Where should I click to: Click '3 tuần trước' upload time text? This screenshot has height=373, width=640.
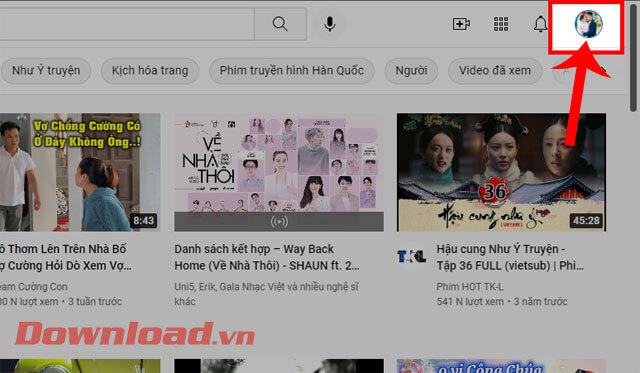tap(95, 302)
